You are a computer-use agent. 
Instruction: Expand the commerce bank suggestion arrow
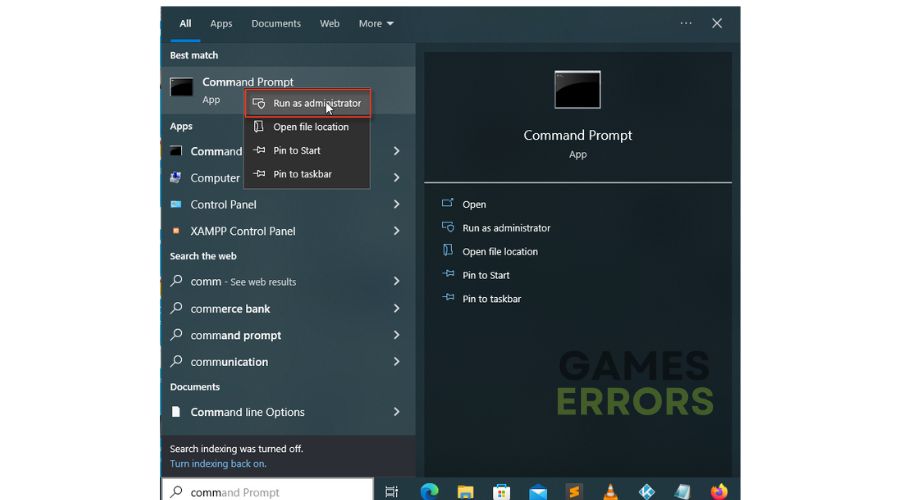(397, 308)
